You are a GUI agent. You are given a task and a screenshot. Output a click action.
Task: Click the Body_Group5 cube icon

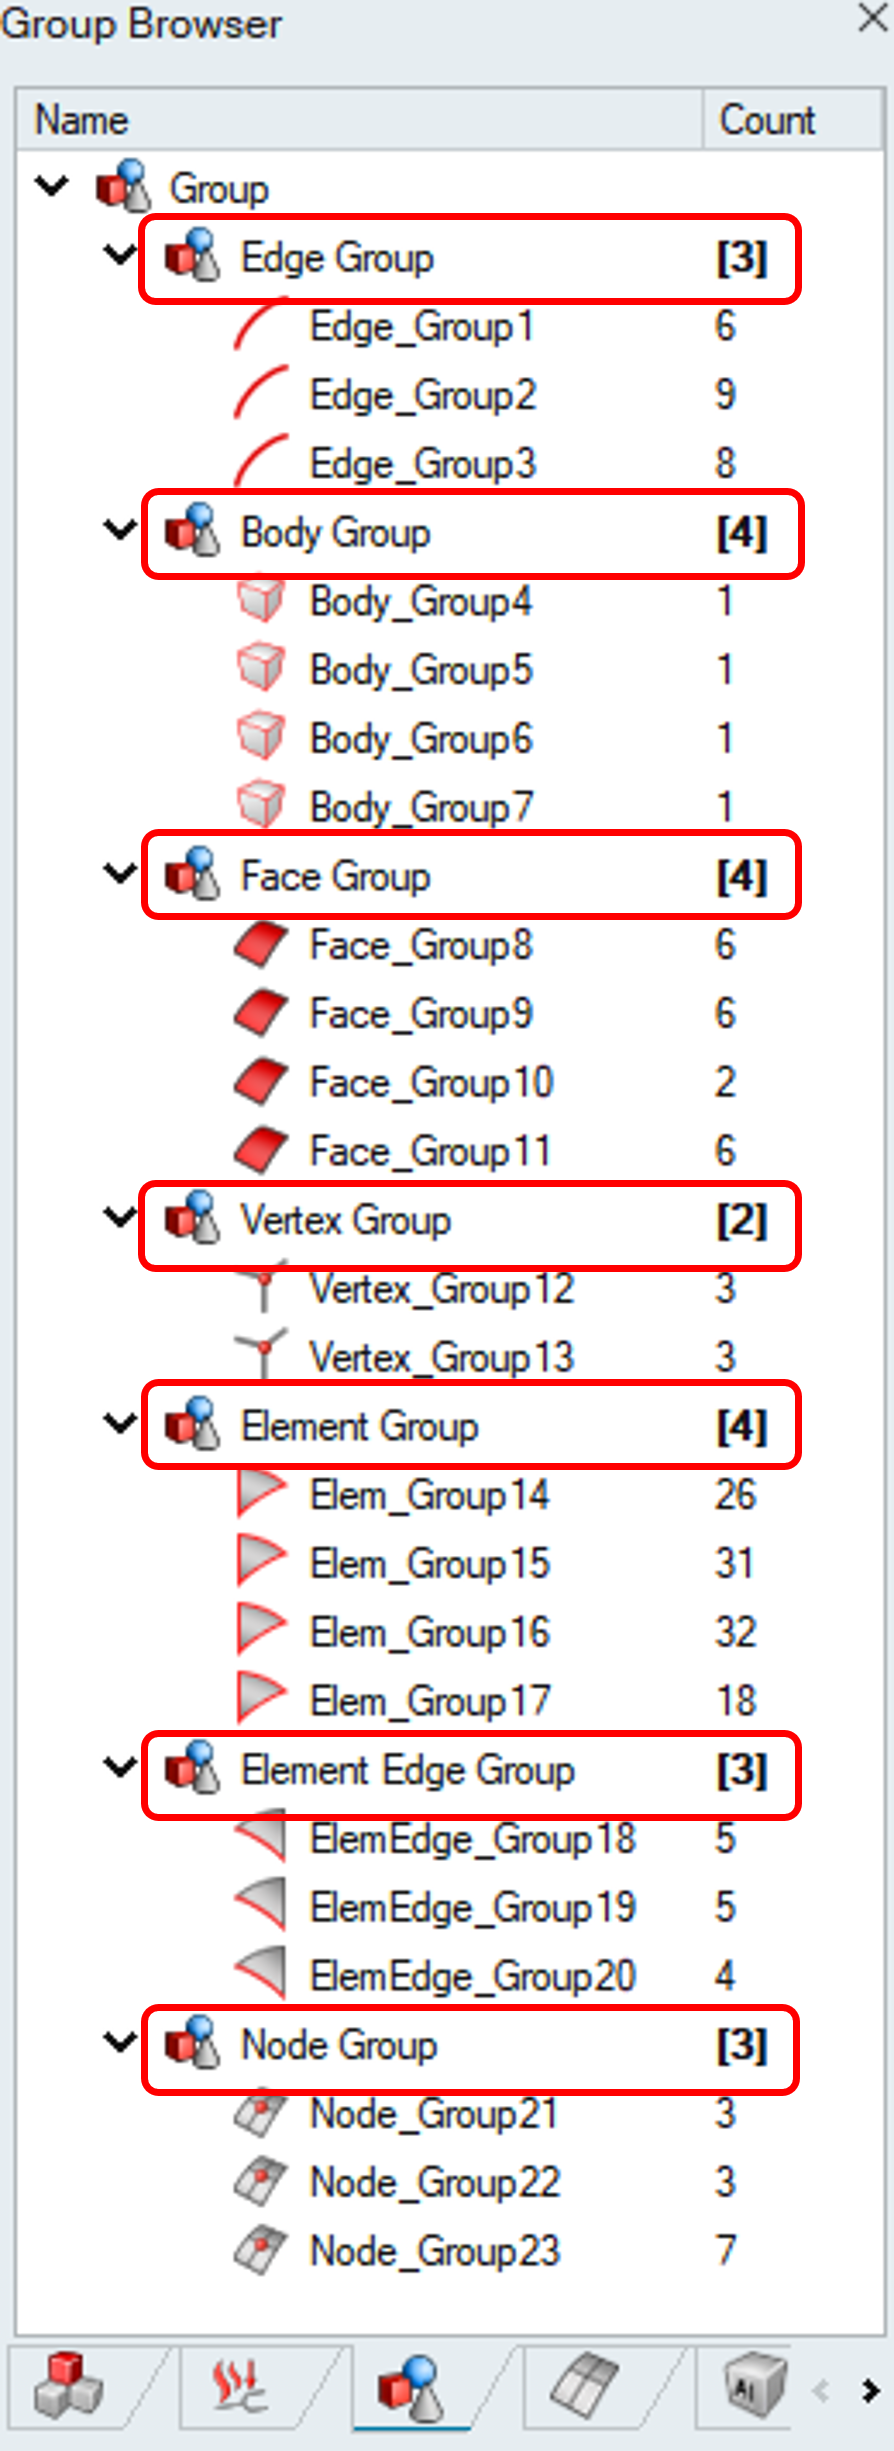click(x=261, y=669)
